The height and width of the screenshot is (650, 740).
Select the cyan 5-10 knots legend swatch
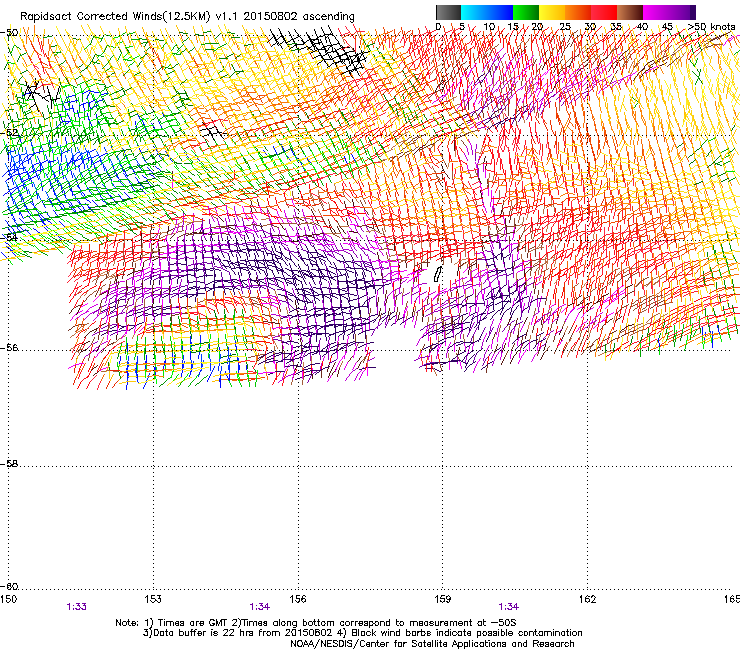[473, 12]
